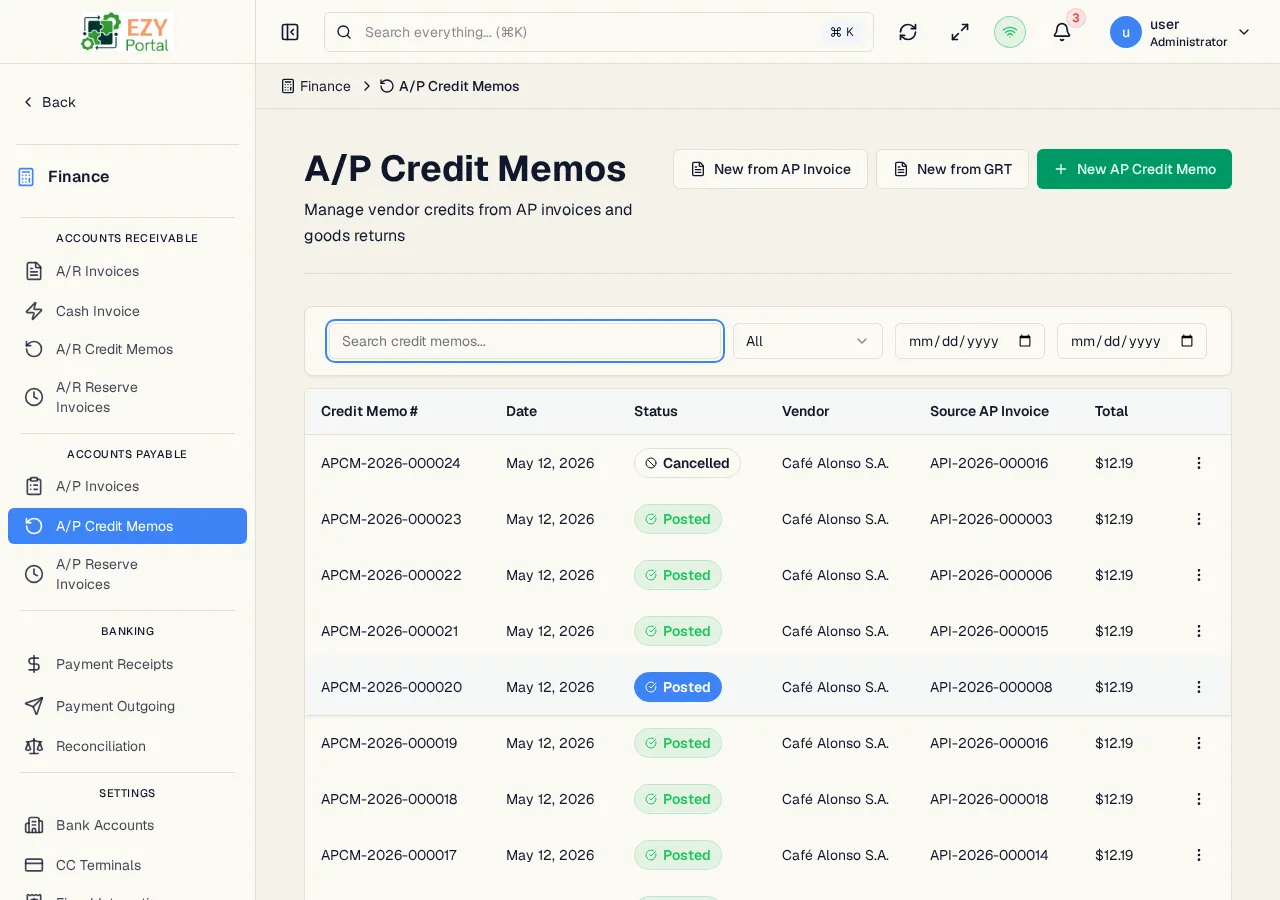1280x900 pixels.
Task: Open the calendar picker of the first date filter
Action: [x=1025, y=341]
